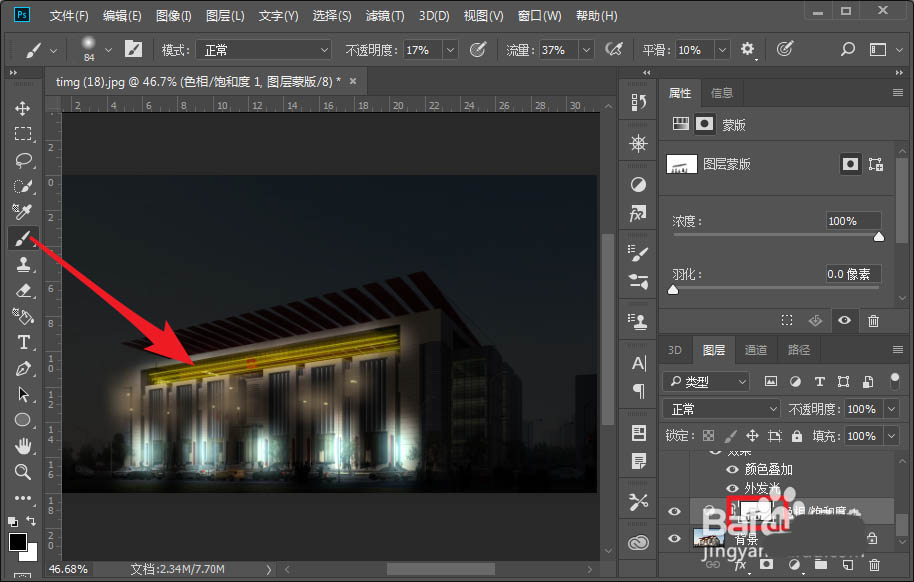Select the Type tool

(x=23, y=342)
